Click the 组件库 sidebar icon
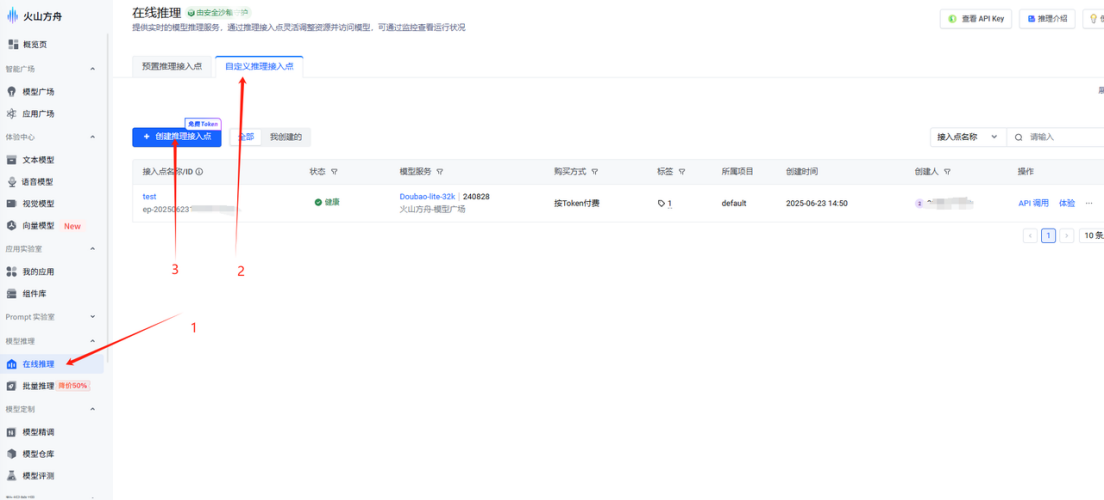The width and height of the screenshot is (1104, 500). 12,294
